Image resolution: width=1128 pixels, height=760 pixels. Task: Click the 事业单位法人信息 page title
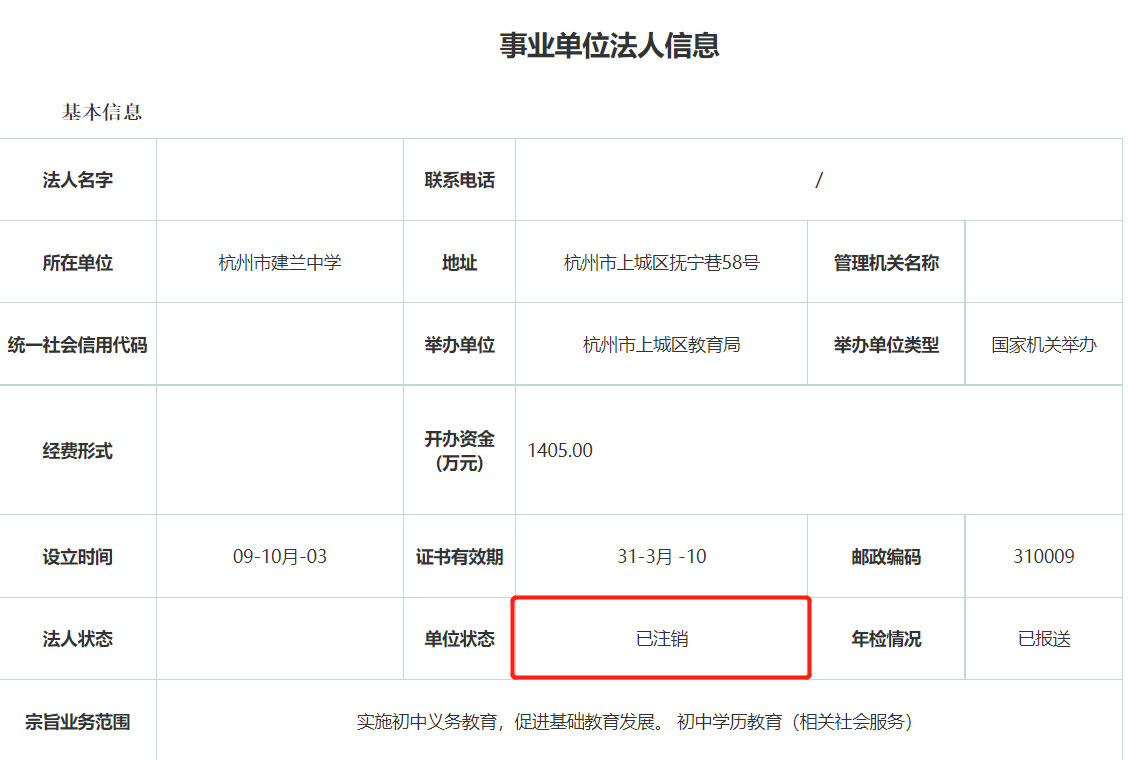point(609,45)
